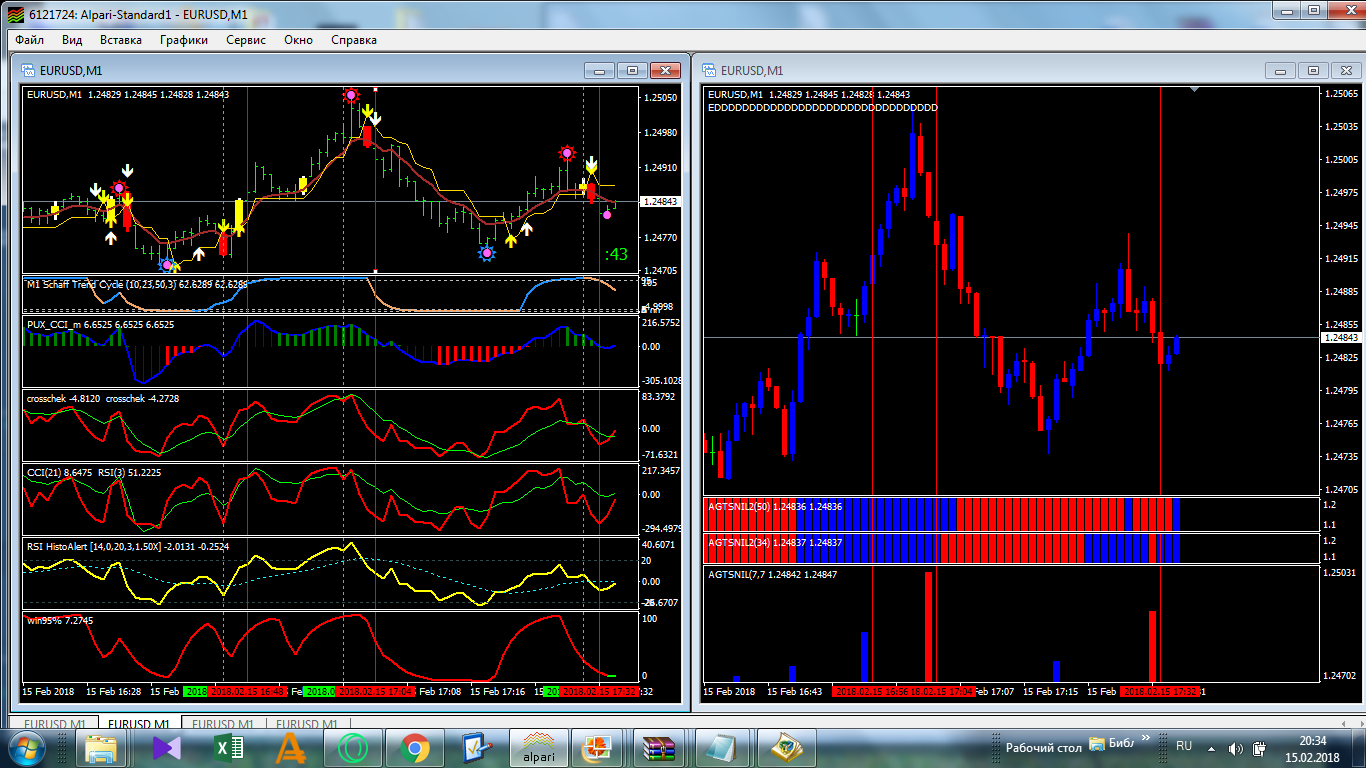This screenshot has width=1366, height=768.
Task: Open the Файл menu
Action: point(29,40)
